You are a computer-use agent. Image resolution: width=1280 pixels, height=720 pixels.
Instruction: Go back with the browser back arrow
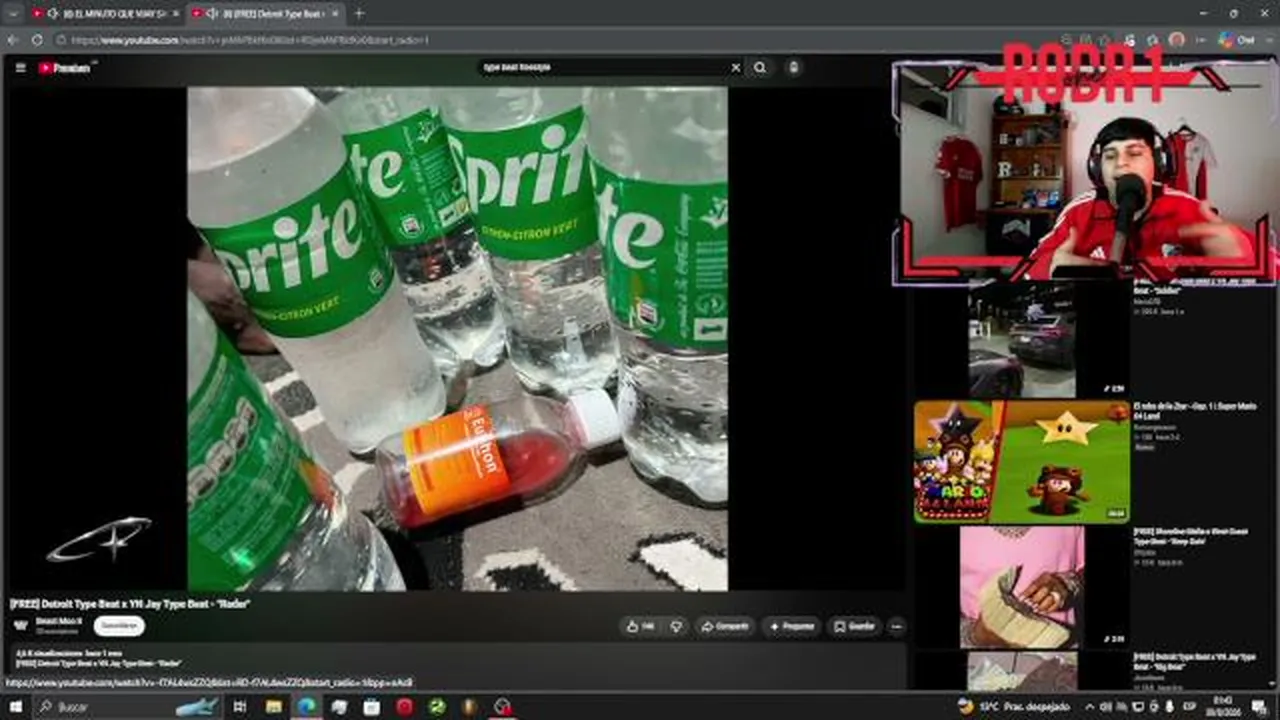pyautogui.click(x=13, y=40)
